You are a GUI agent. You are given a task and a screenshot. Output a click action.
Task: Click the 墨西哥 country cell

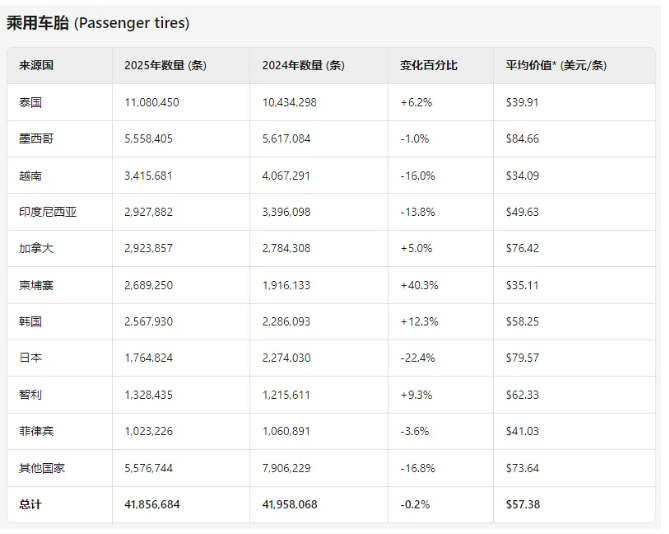click(36, 139)
